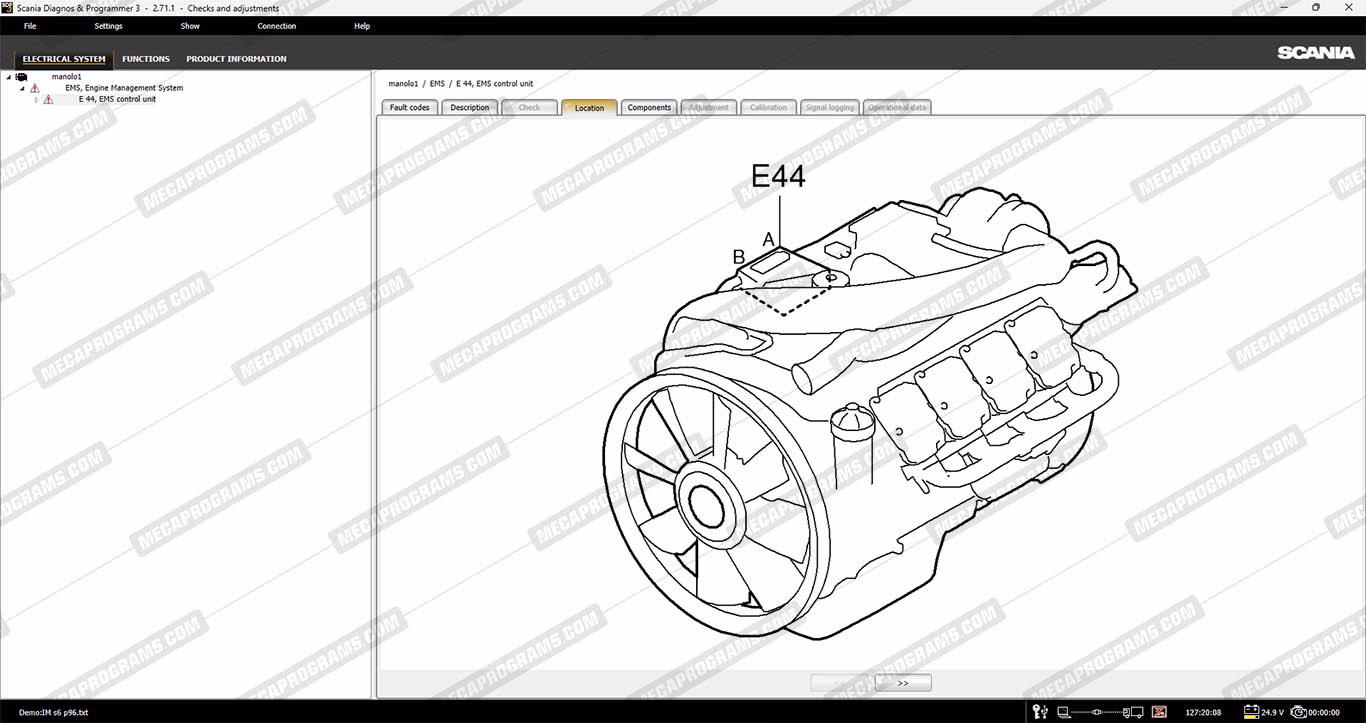1366x723 pixels.
Task: Click the engine icon beside manolo1
Action: click(x=21, y=77)
